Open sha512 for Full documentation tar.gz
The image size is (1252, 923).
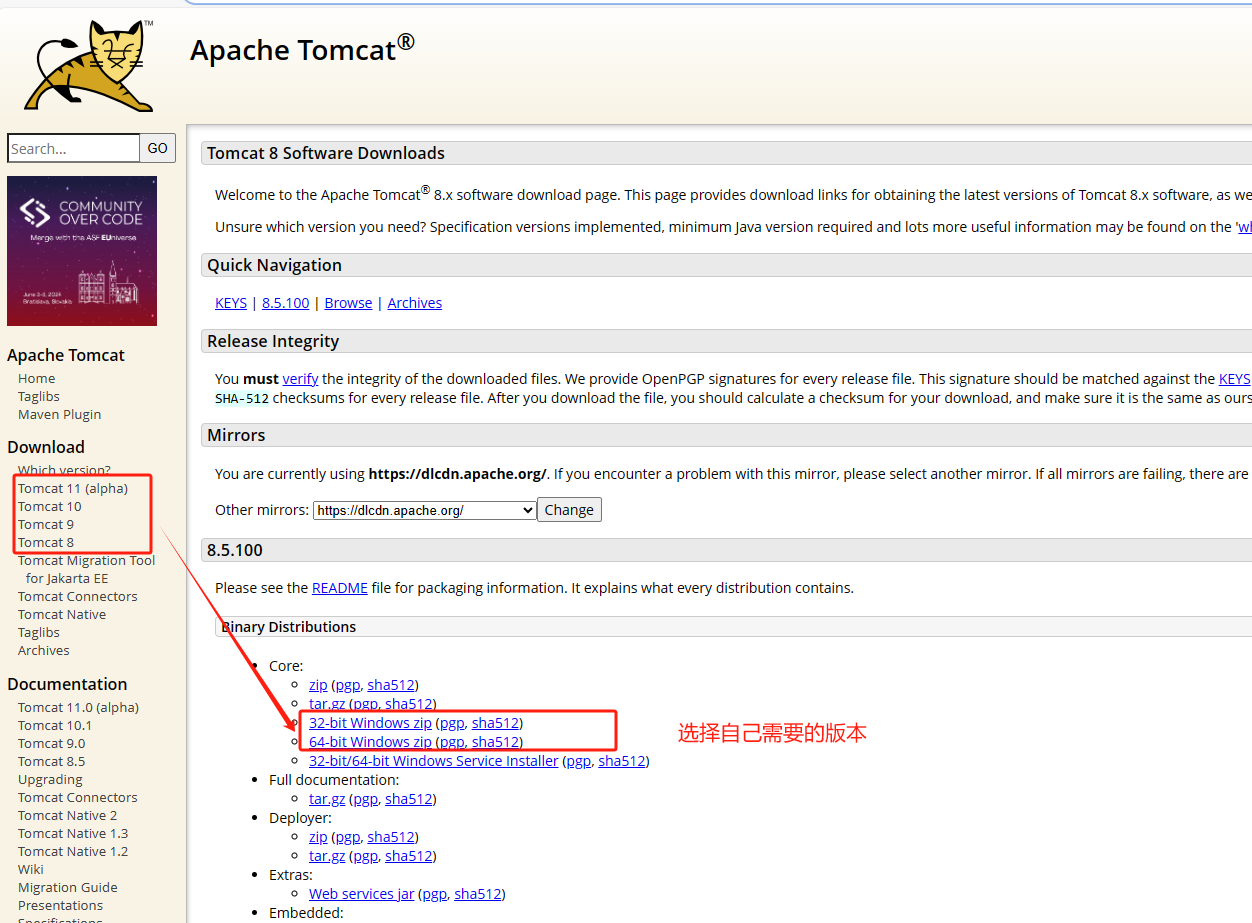(409, 799)
